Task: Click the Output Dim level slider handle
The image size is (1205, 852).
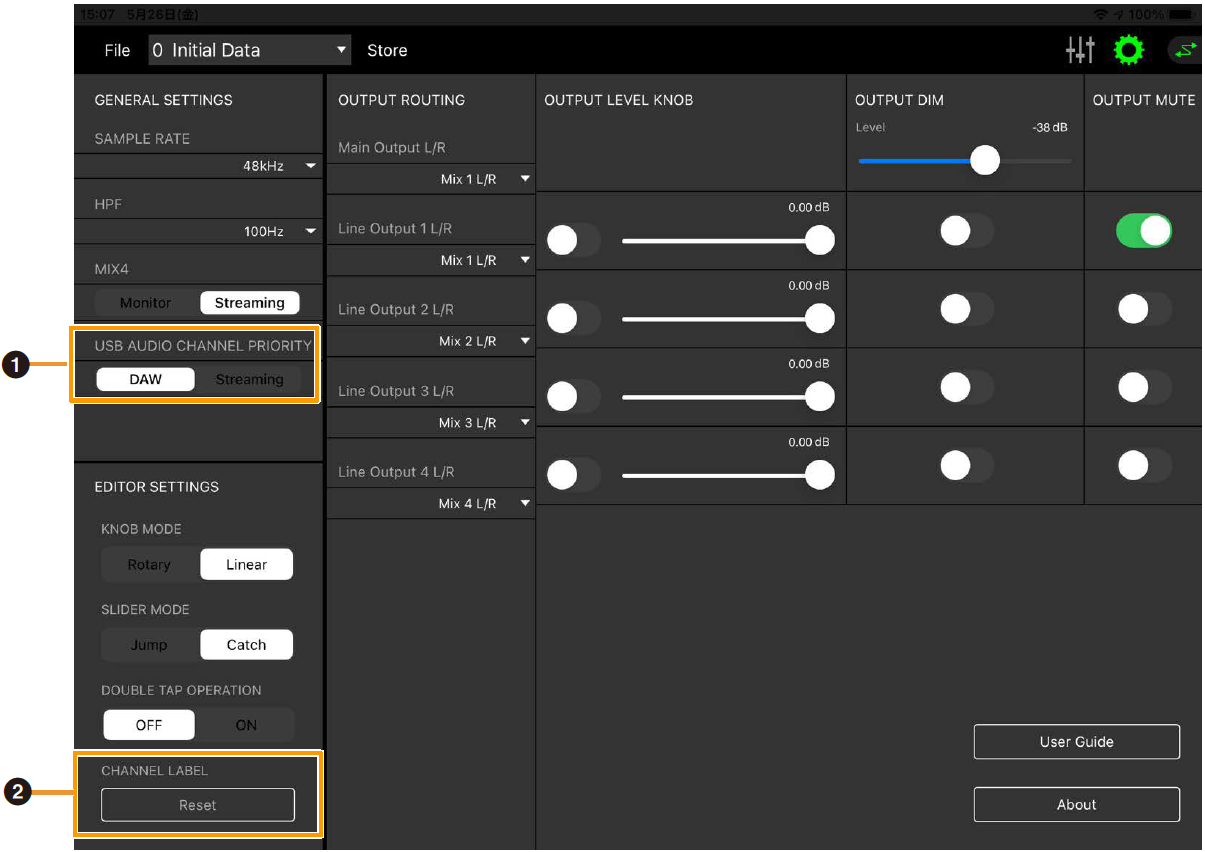Action: (985, 160)
